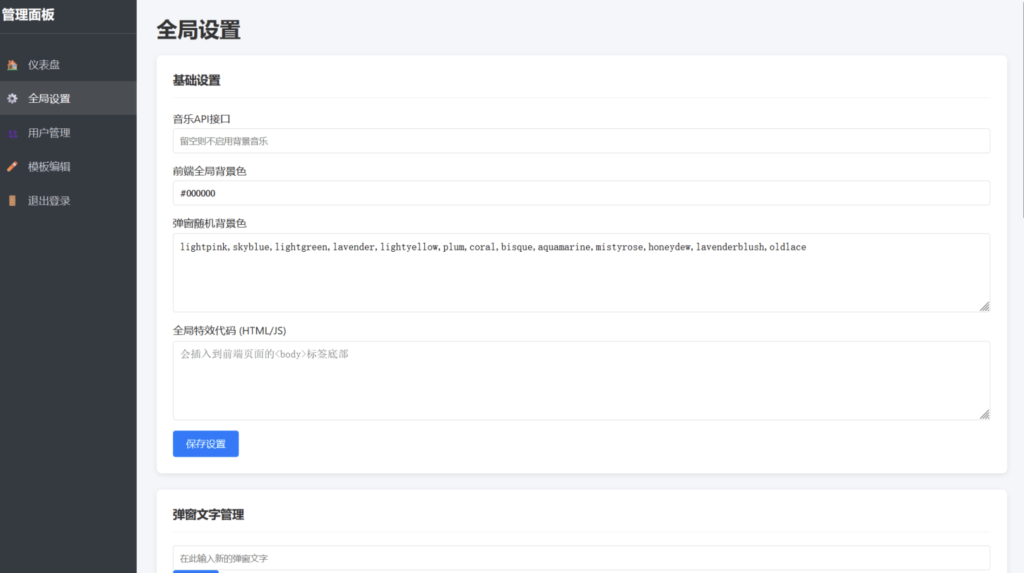Click the new popup text input under 弹窗文字管理
The width and height of the screenshot is (1024, 573).
pyautogui.click(x=581, y=557)
